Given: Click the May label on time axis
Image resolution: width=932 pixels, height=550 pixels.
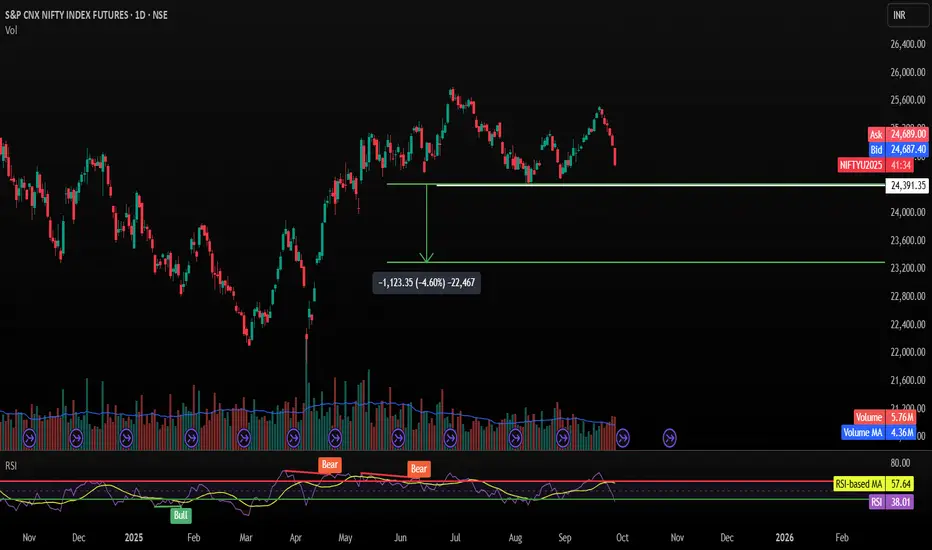Looking at the screenshot, I should pyautogui.click(x=345, y=538).
